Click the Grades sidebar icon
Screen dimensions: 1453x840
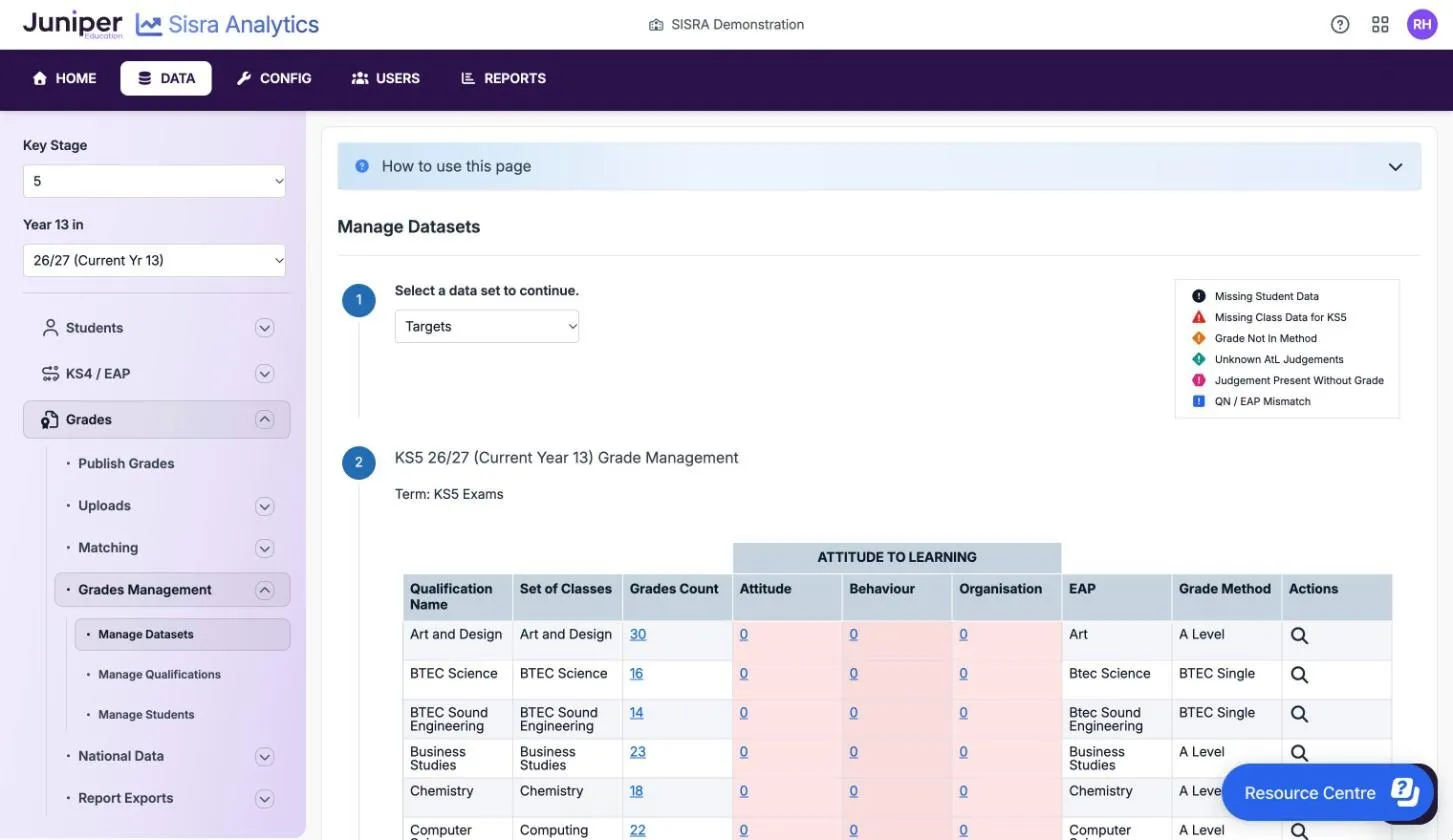tap(50, 420)
